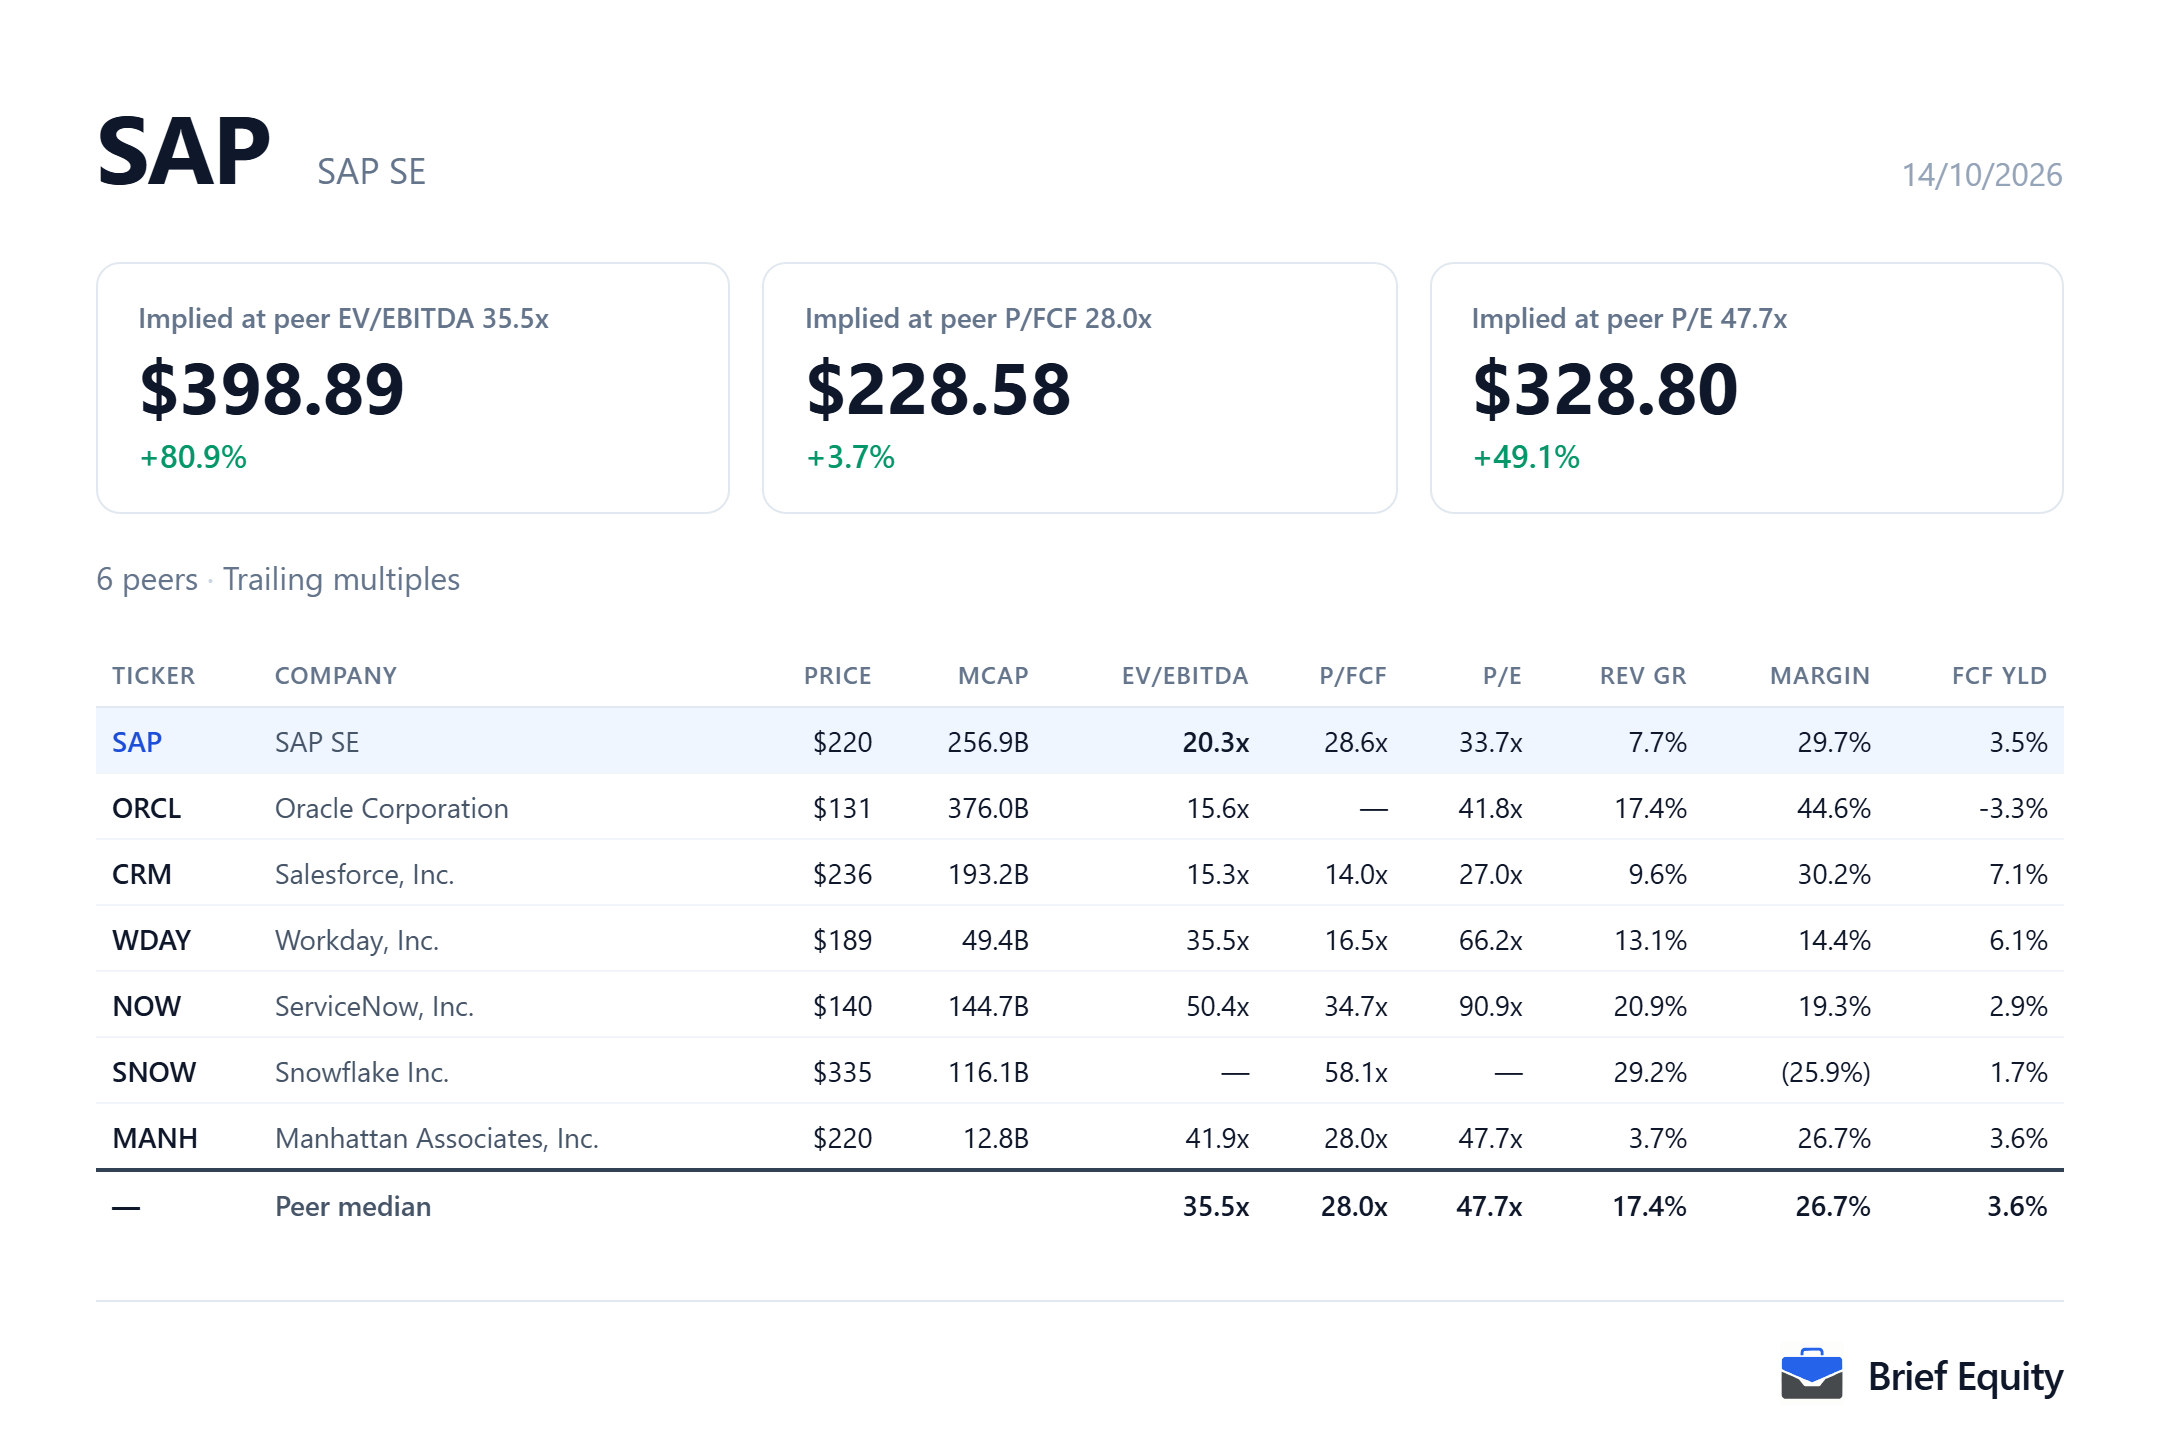Click the WDAY ticker cell
Viewport: 2160px width, 1454px height.
pos(151,940)
